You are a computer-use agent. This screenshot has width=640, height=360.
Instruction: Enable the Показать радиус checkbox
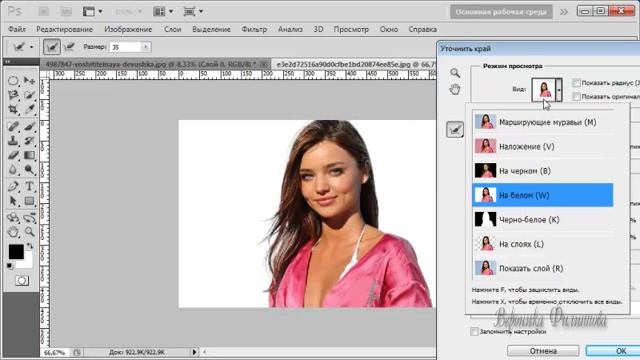(x=576, y=83)
